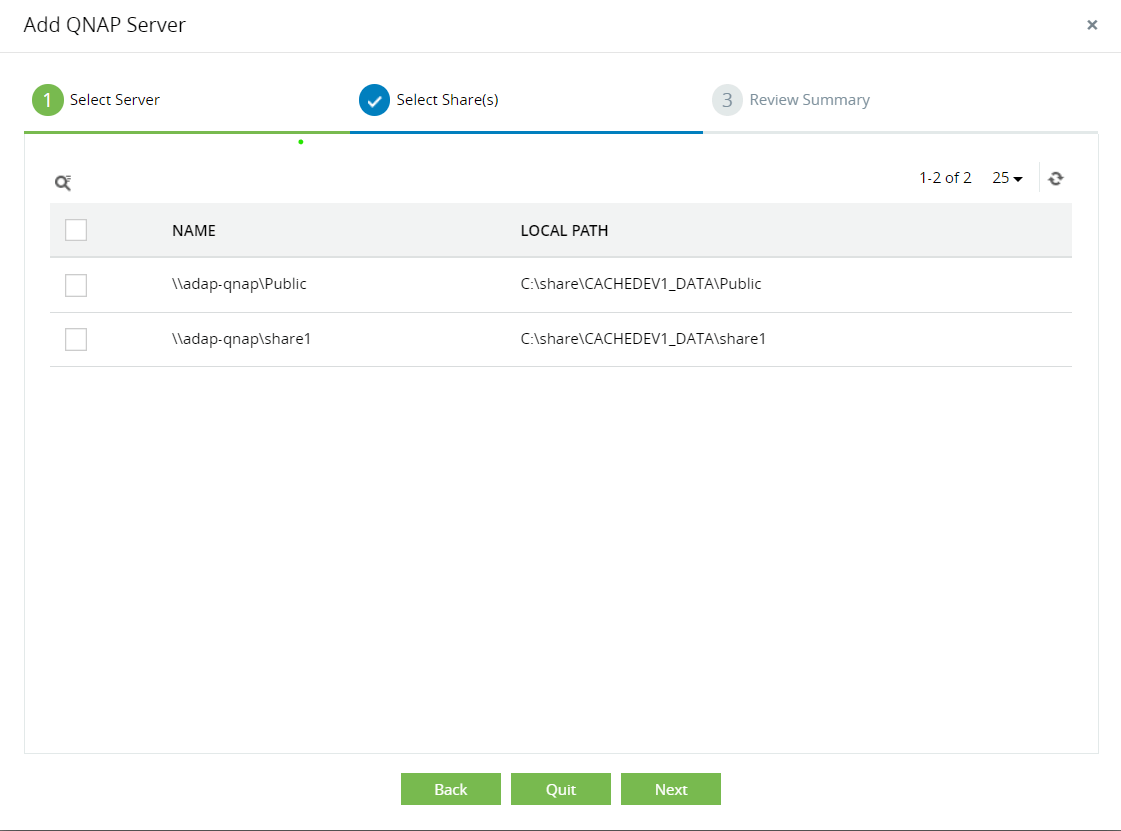Open the 25 rows-per-page dropdown
Image resolution: width=1121 pixels, height=831 pixels.
pos(1007,178)
